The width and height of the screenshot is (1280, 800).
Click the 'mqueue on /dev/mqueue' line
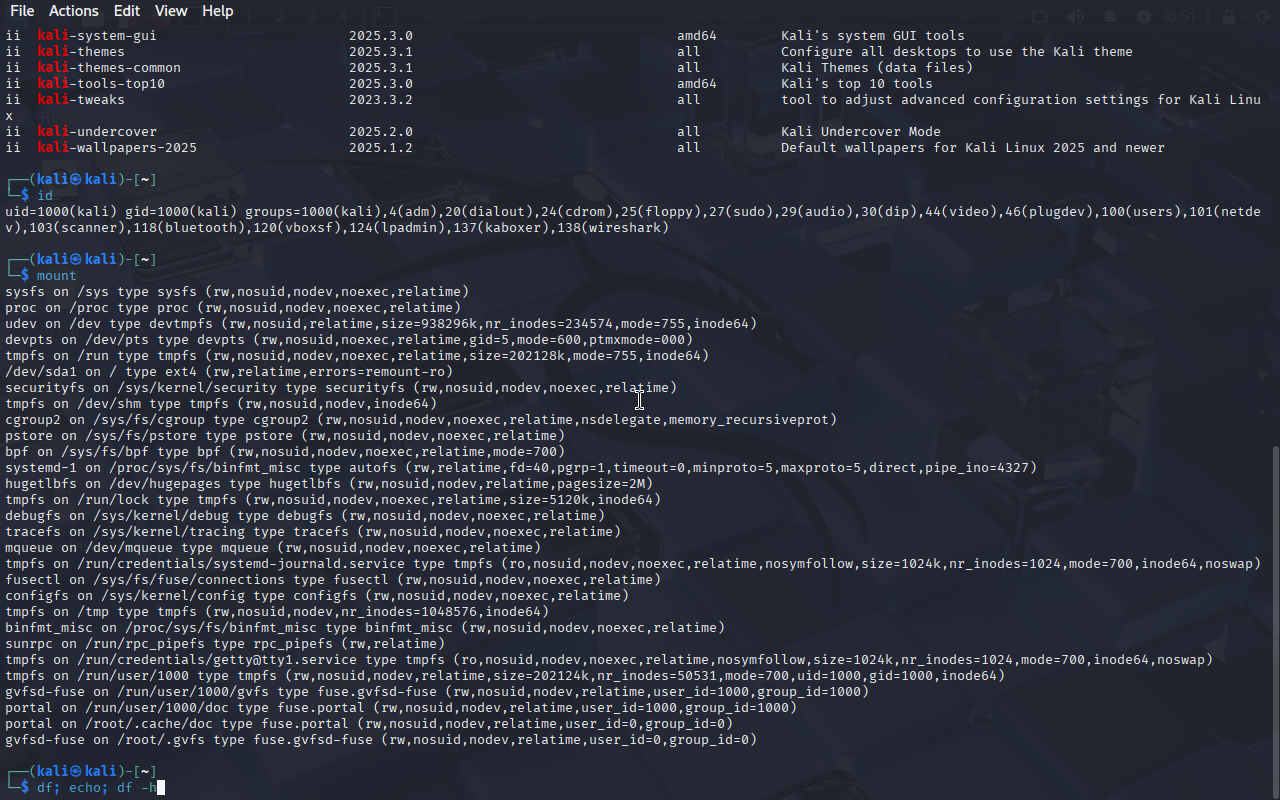click(273, 548)
